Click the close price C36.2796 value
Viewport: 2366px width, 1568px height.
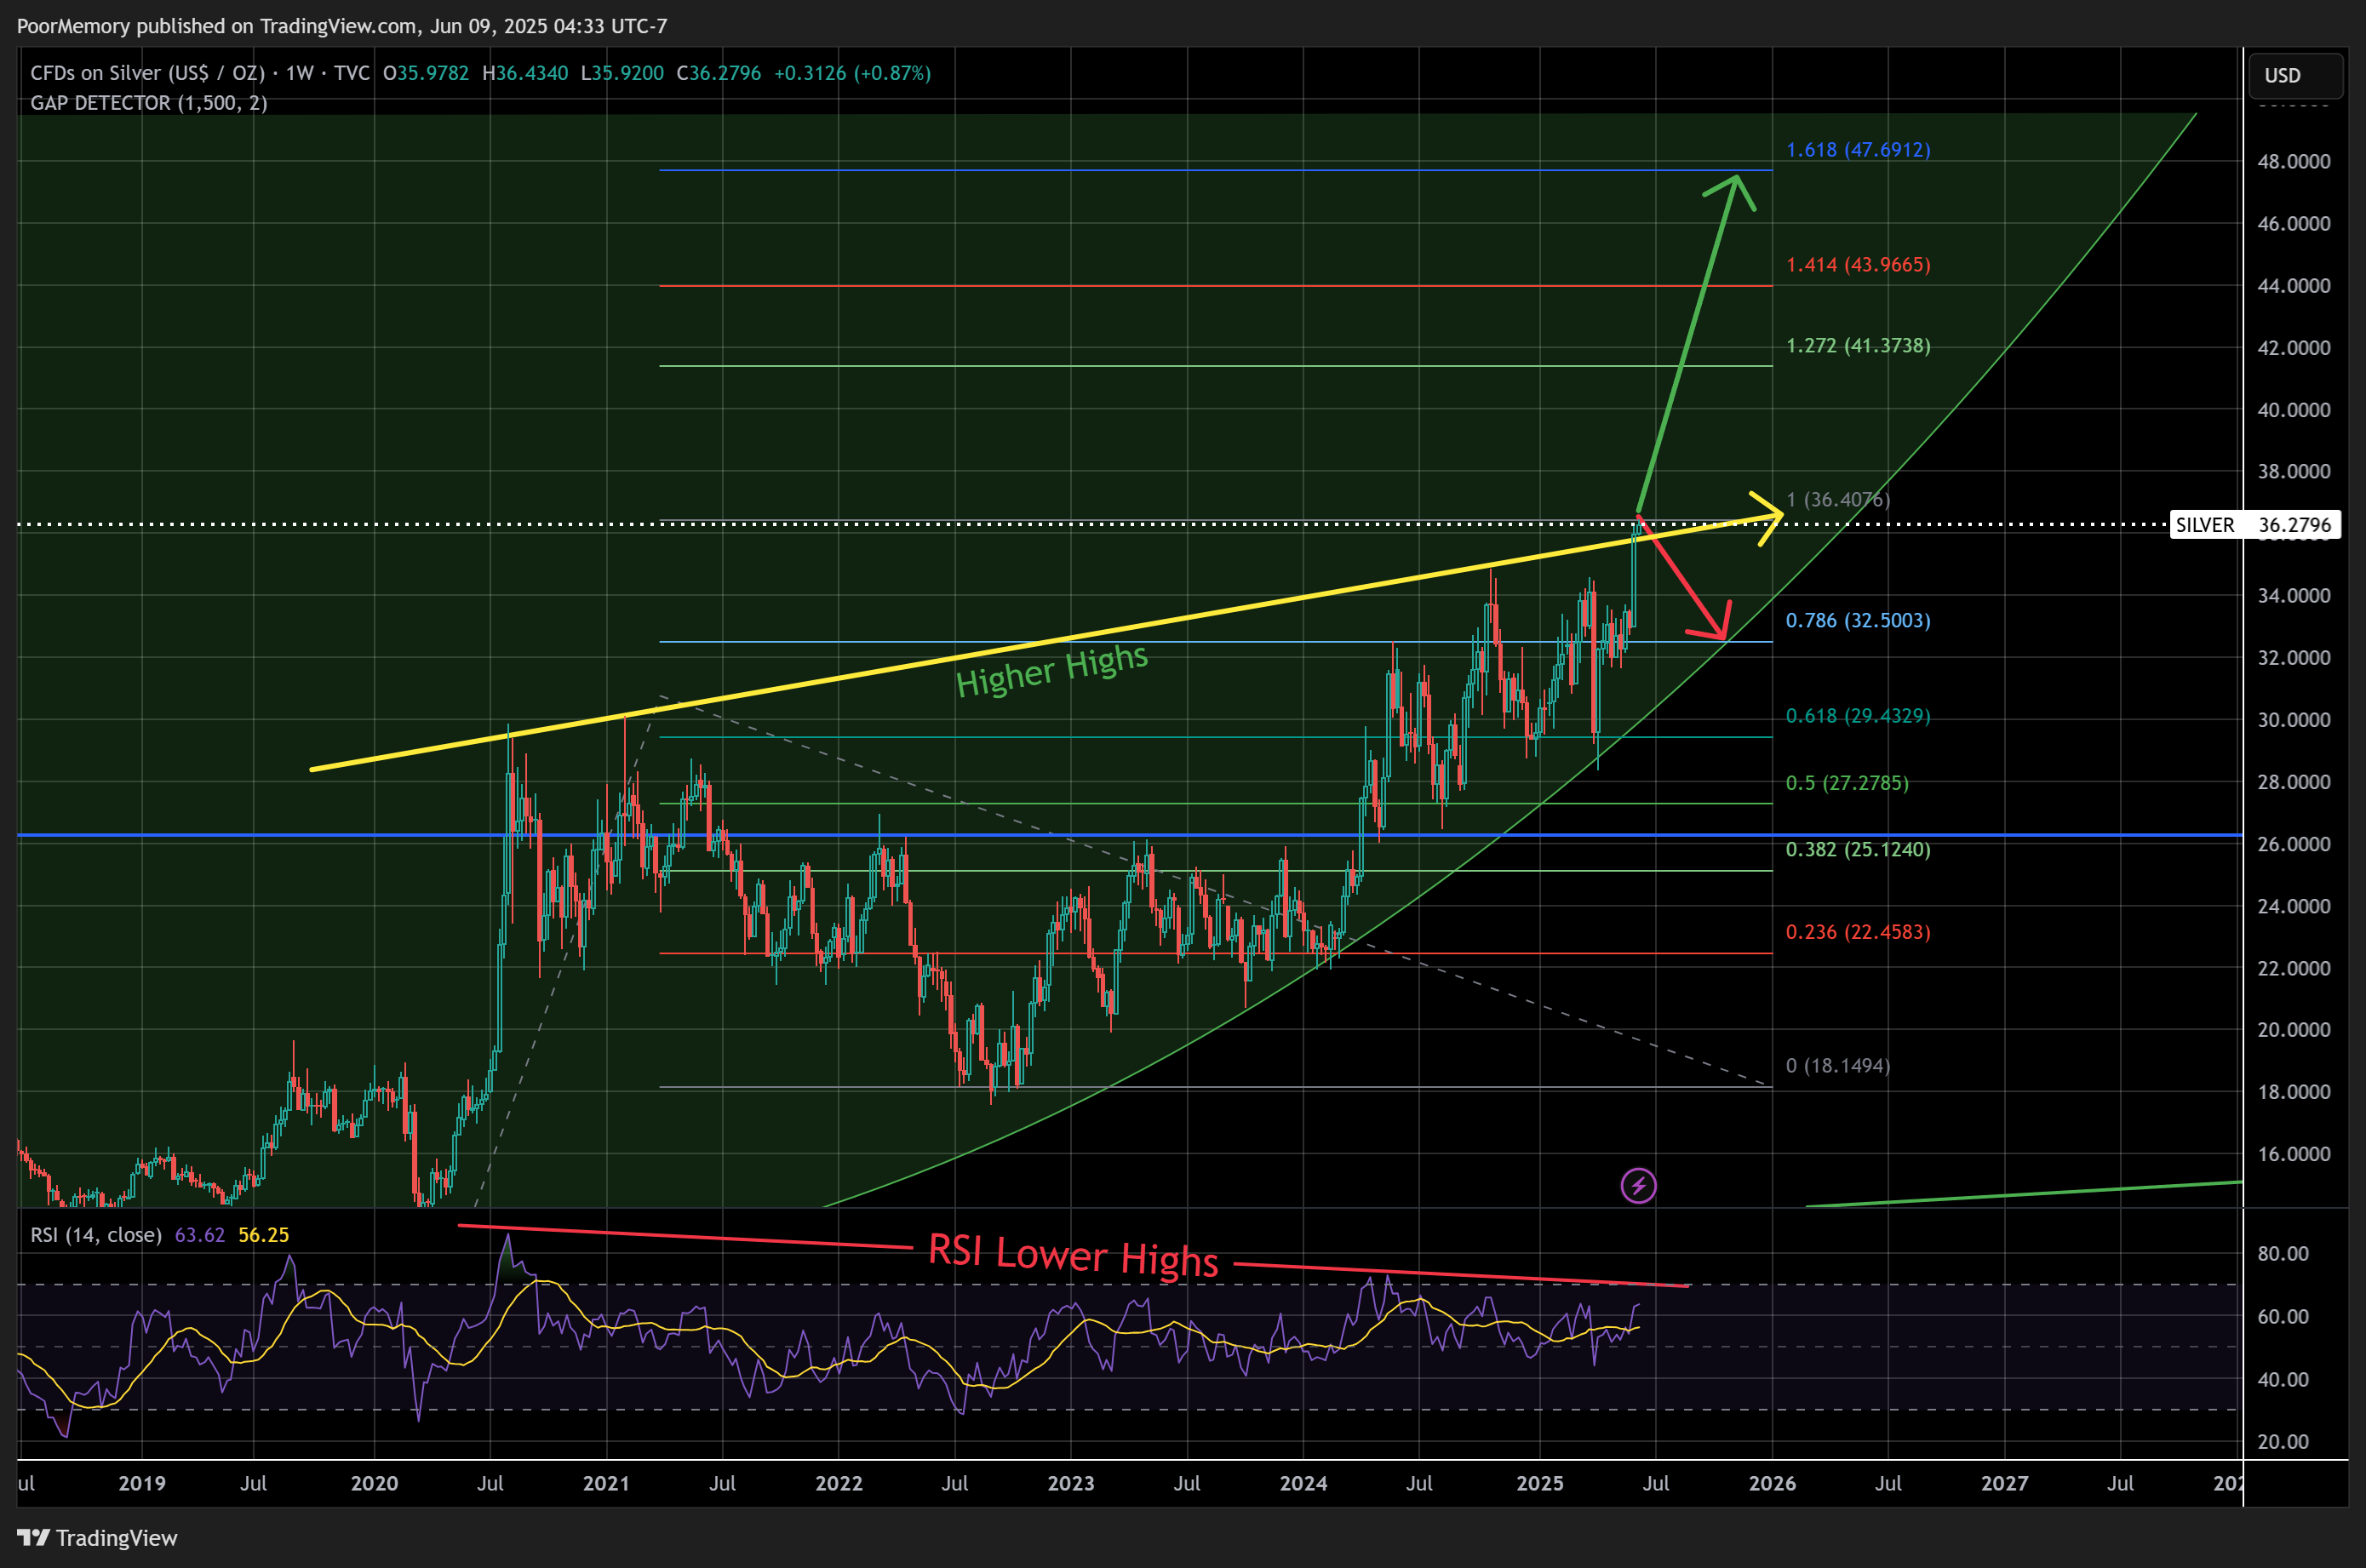tap(719, 73)
